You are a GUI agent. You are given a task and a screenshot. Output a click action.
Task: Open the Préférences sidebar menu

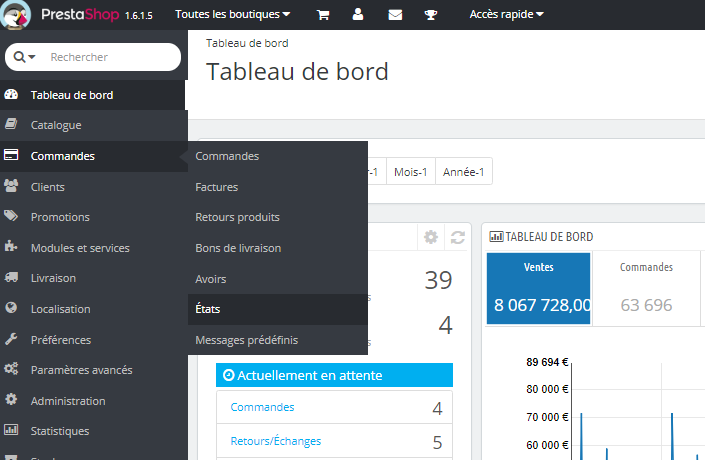pos(94,340)
